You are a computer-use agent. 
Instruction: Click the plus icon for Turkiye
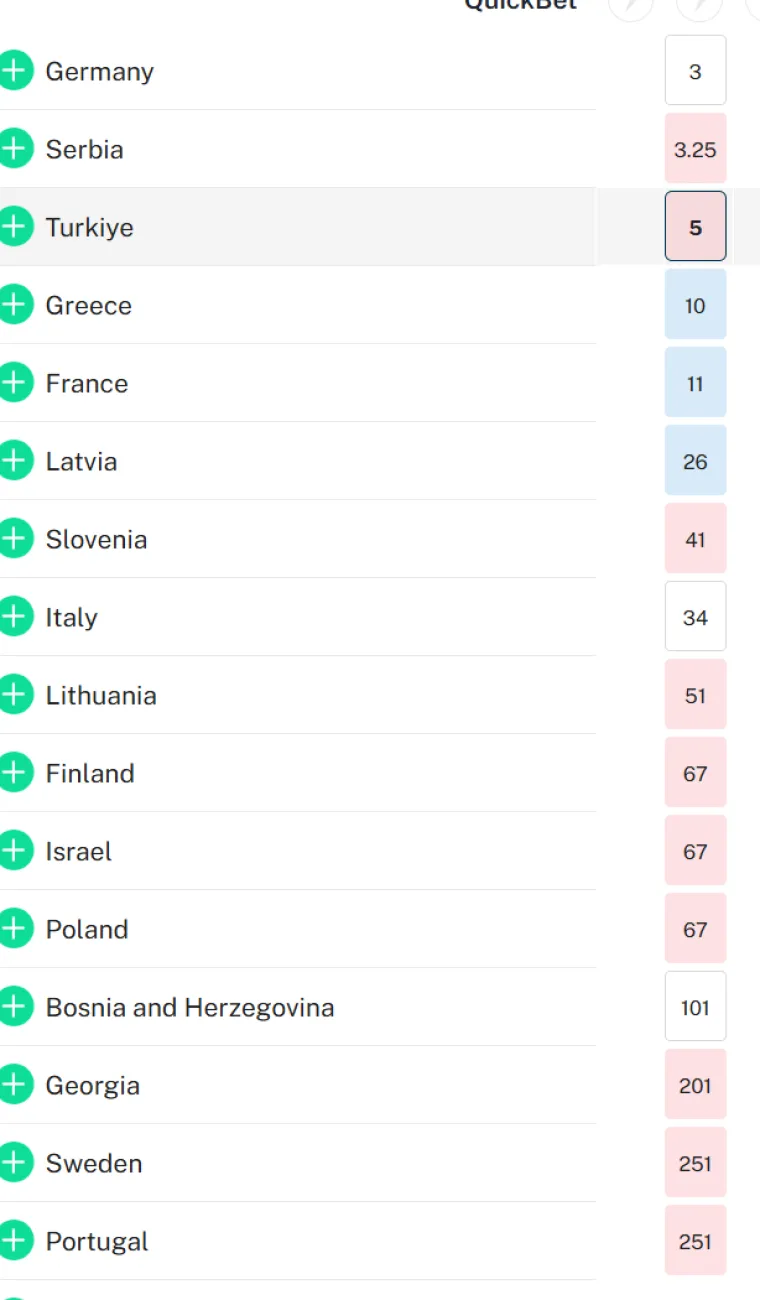click(x=16, y=226)
